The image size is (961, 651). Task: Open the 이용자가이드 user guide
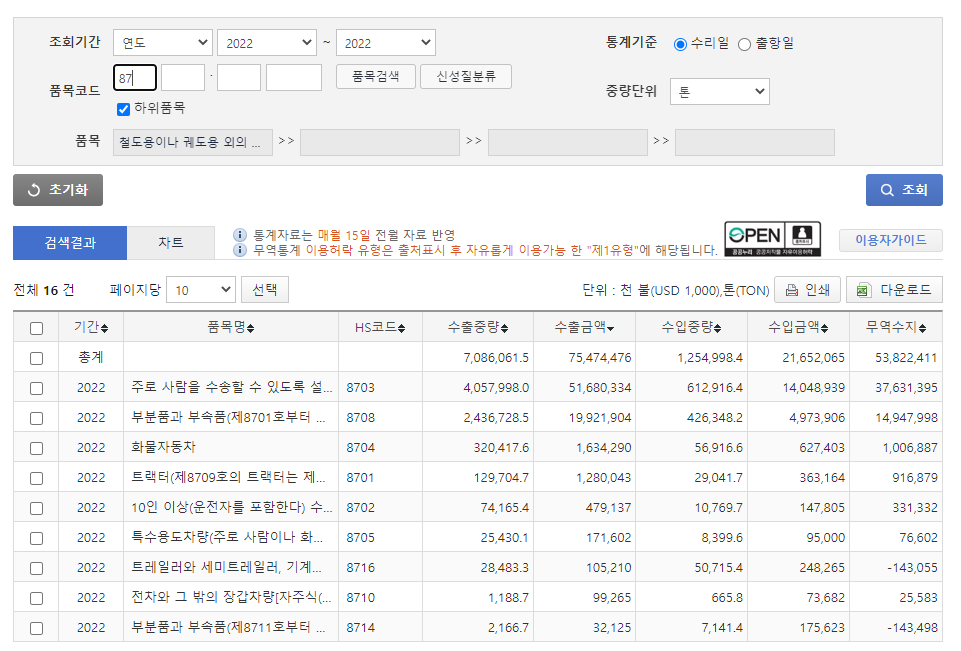click(891, 240)
